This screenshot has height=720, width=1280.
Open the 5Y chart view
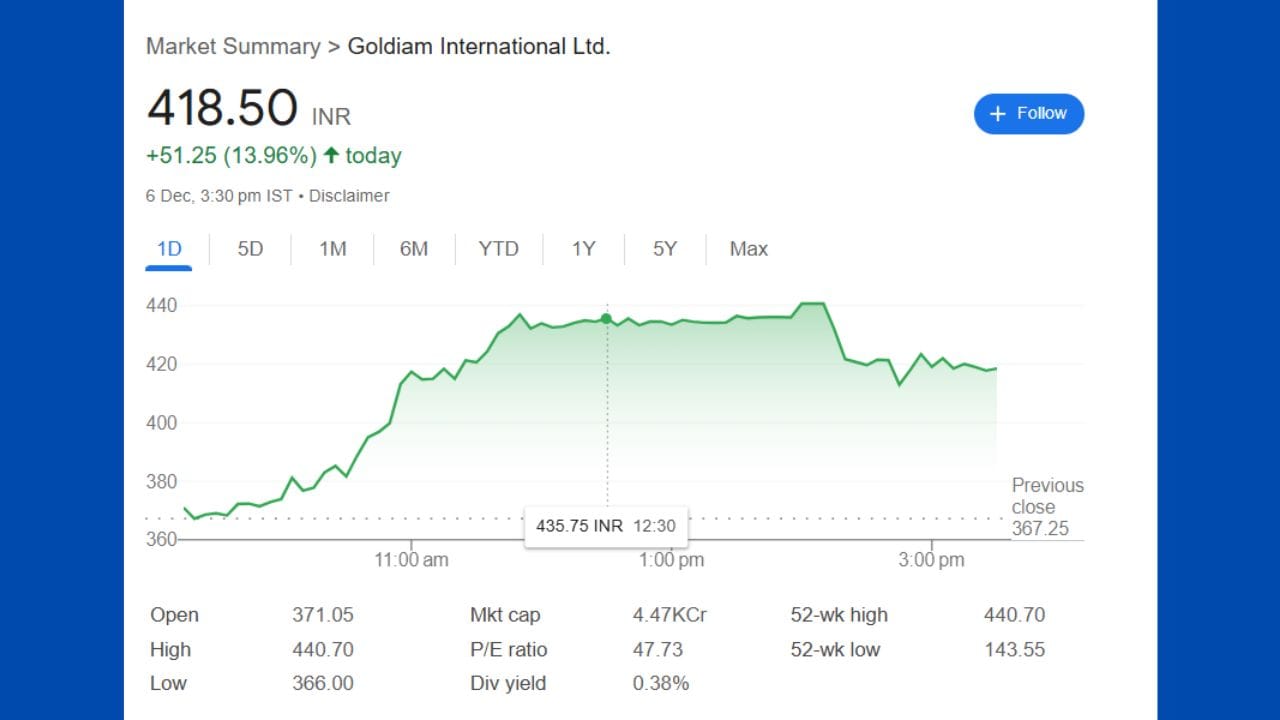click(x=665, y=249)
